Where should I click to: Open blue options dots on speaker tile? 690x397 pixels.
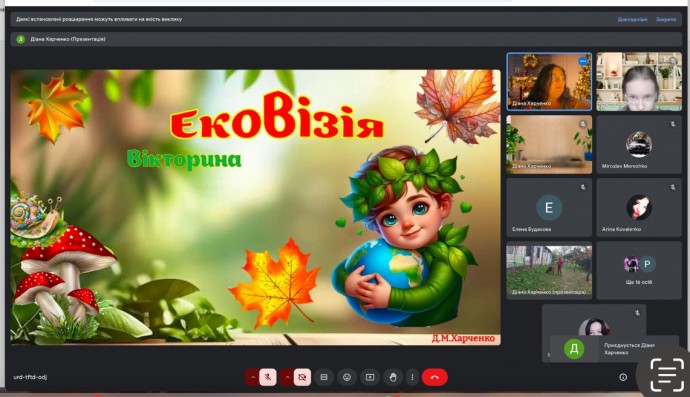(583, 61)
